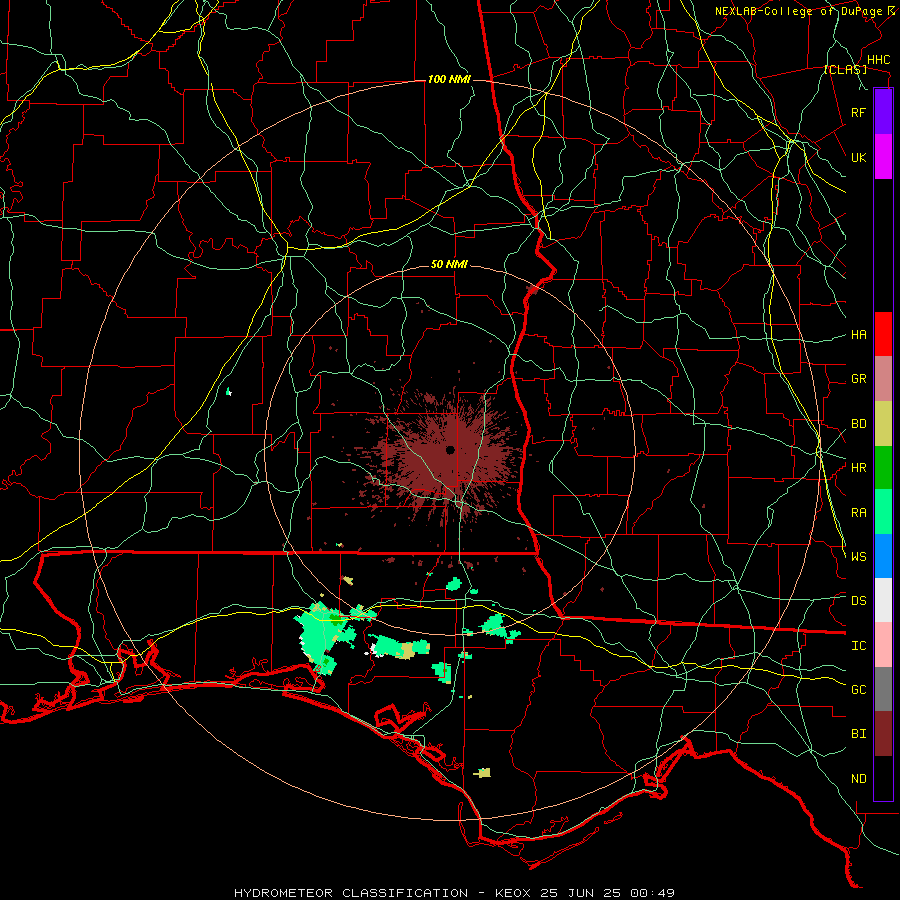Click the GC gray legend swatch

(883, 689)
